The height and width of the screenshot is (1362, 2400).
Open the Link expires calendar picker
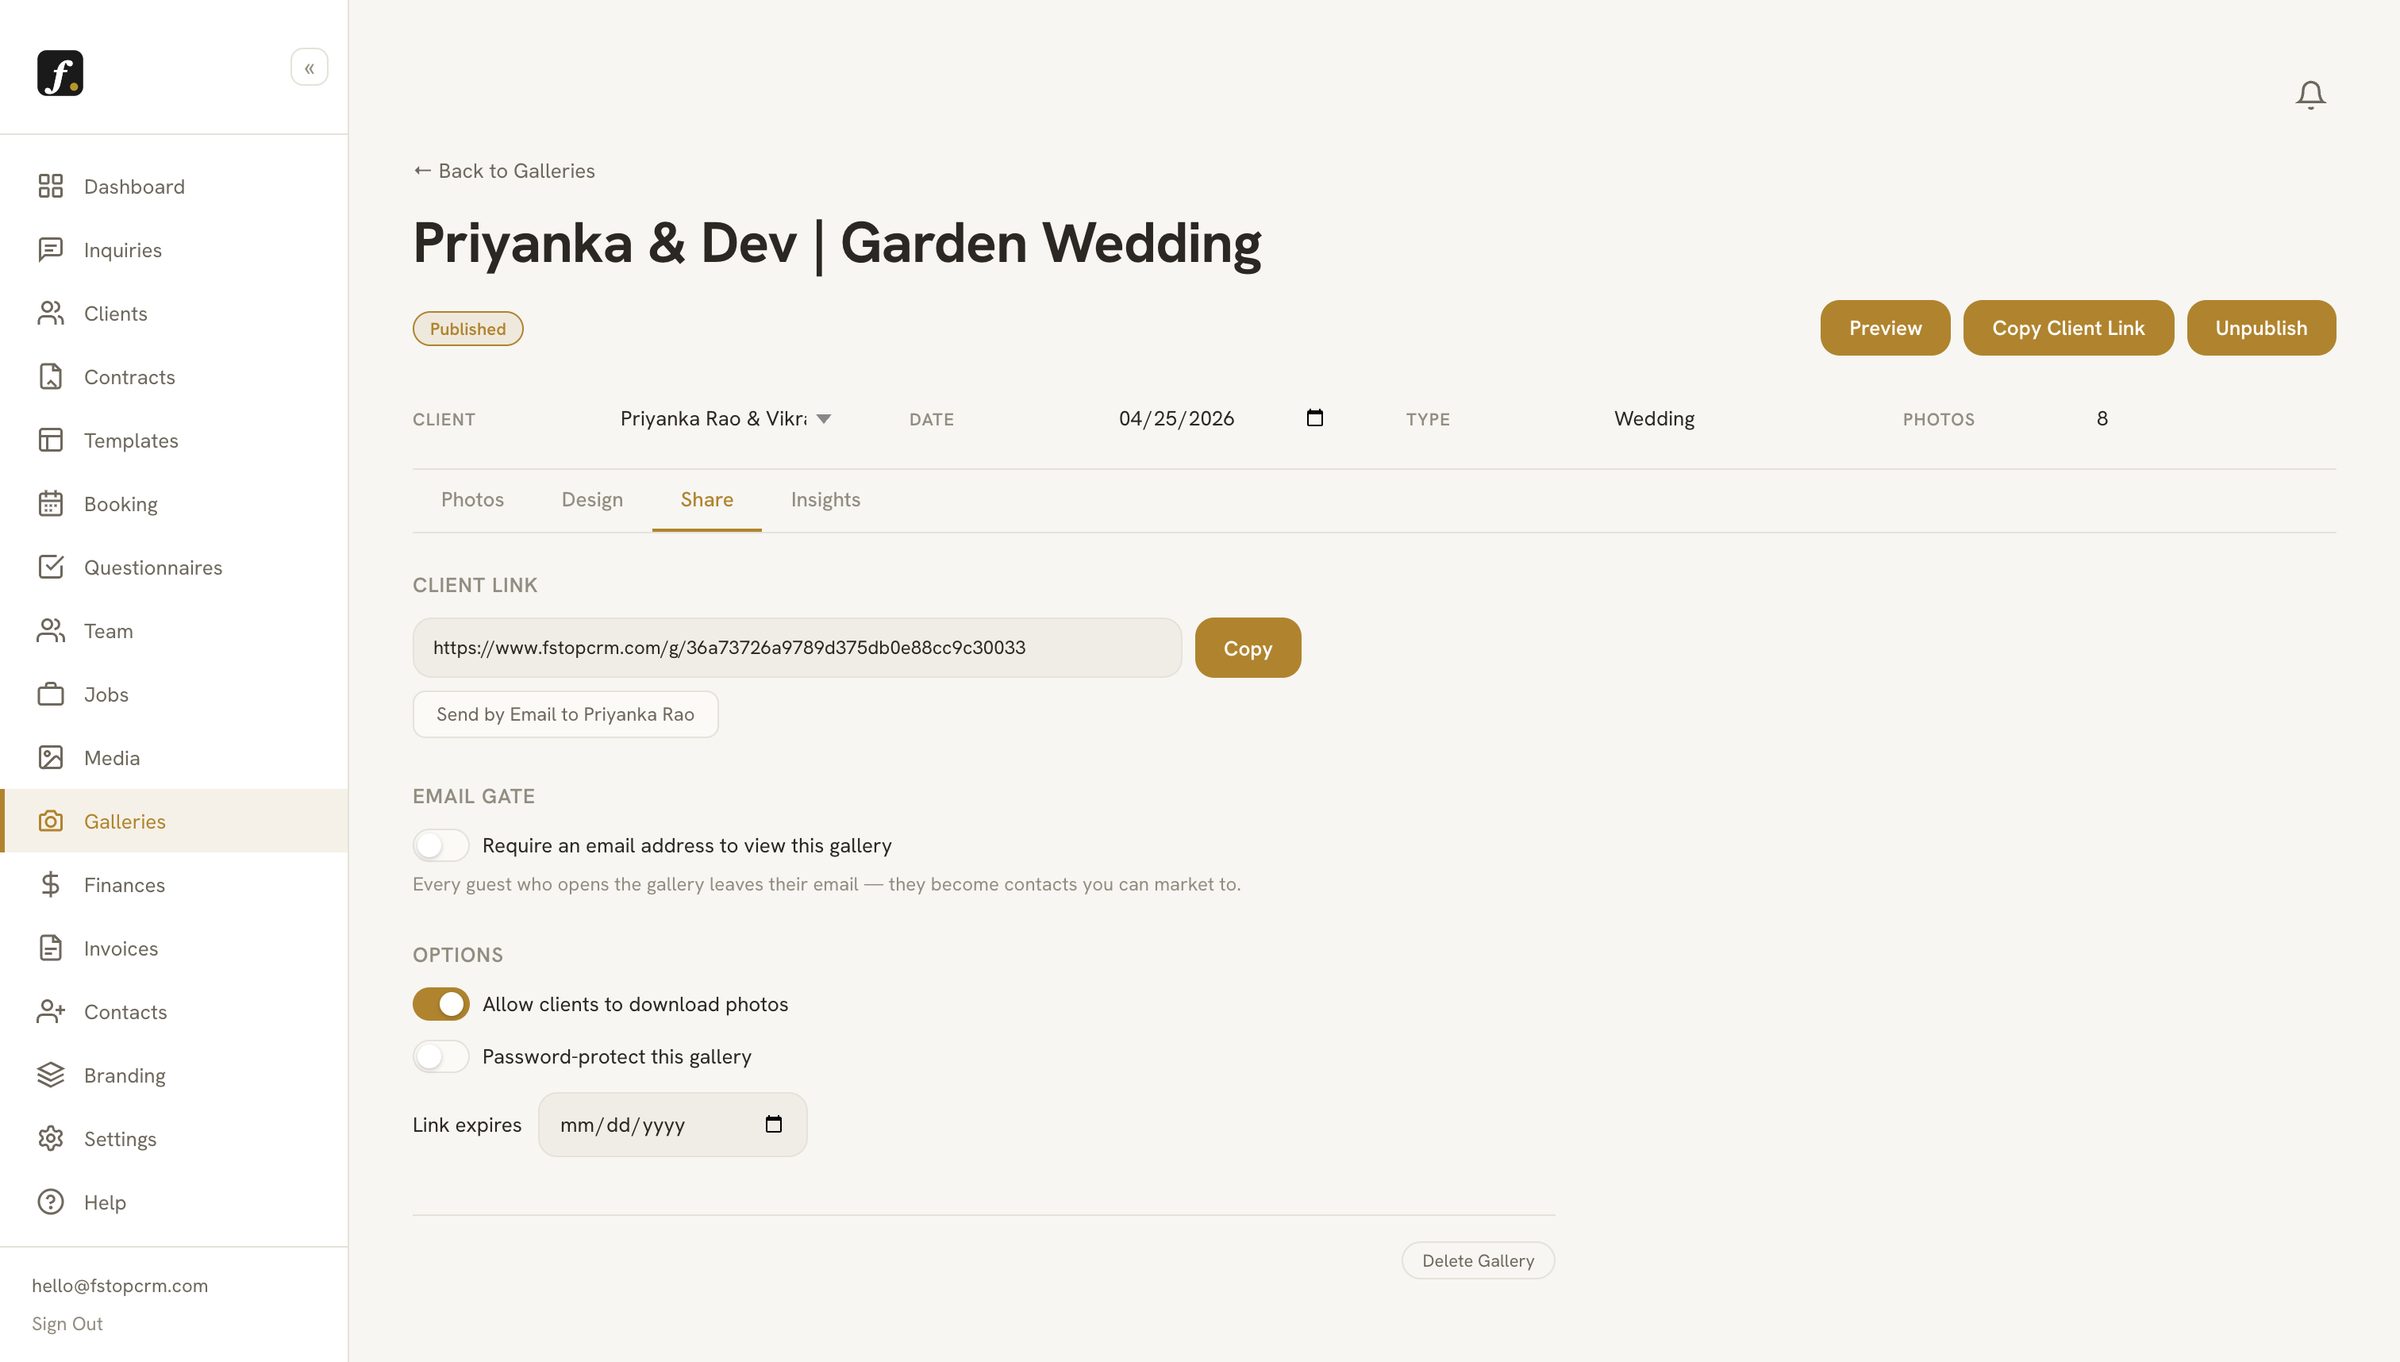pos(773,1124)
